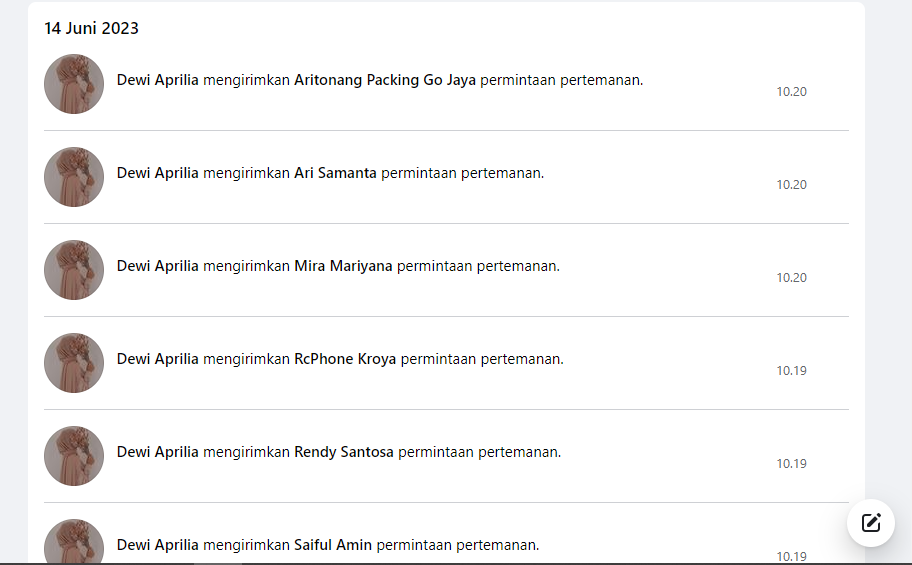
Task: Open the Mira Mariyana profile link
Action: 343,266
